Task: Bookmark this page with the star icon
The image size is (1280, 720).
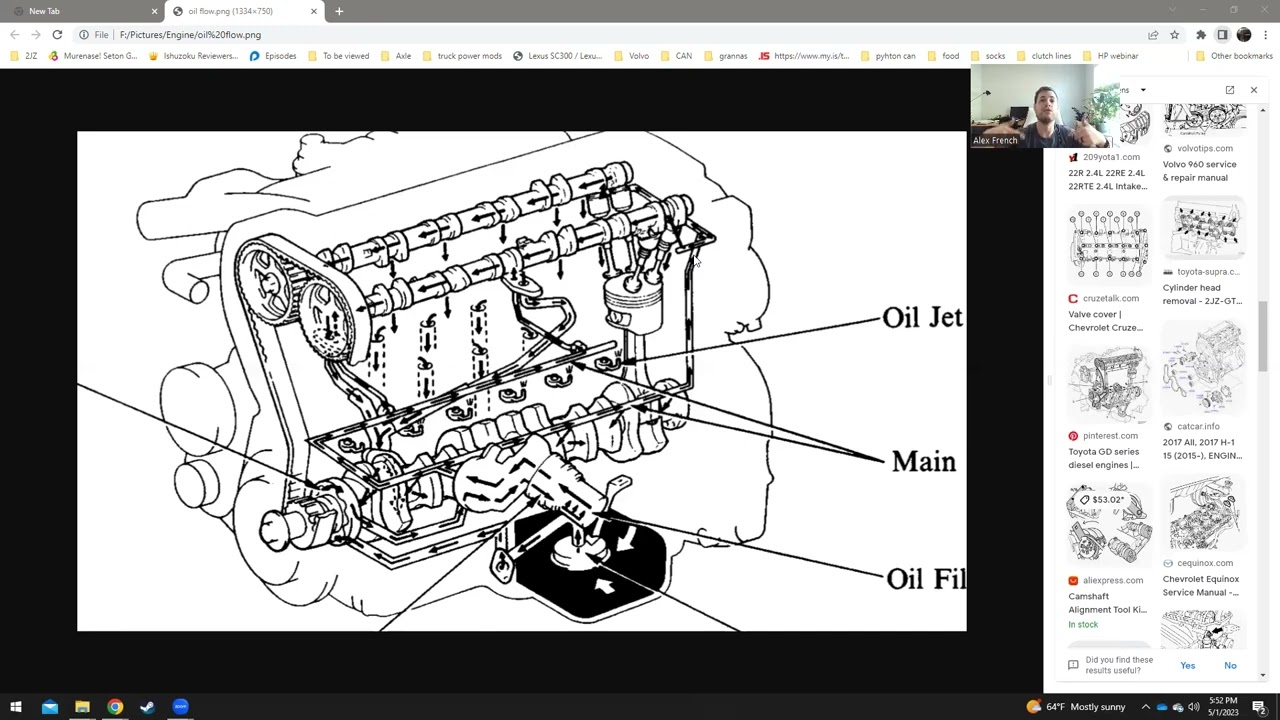Action: 1175,35
